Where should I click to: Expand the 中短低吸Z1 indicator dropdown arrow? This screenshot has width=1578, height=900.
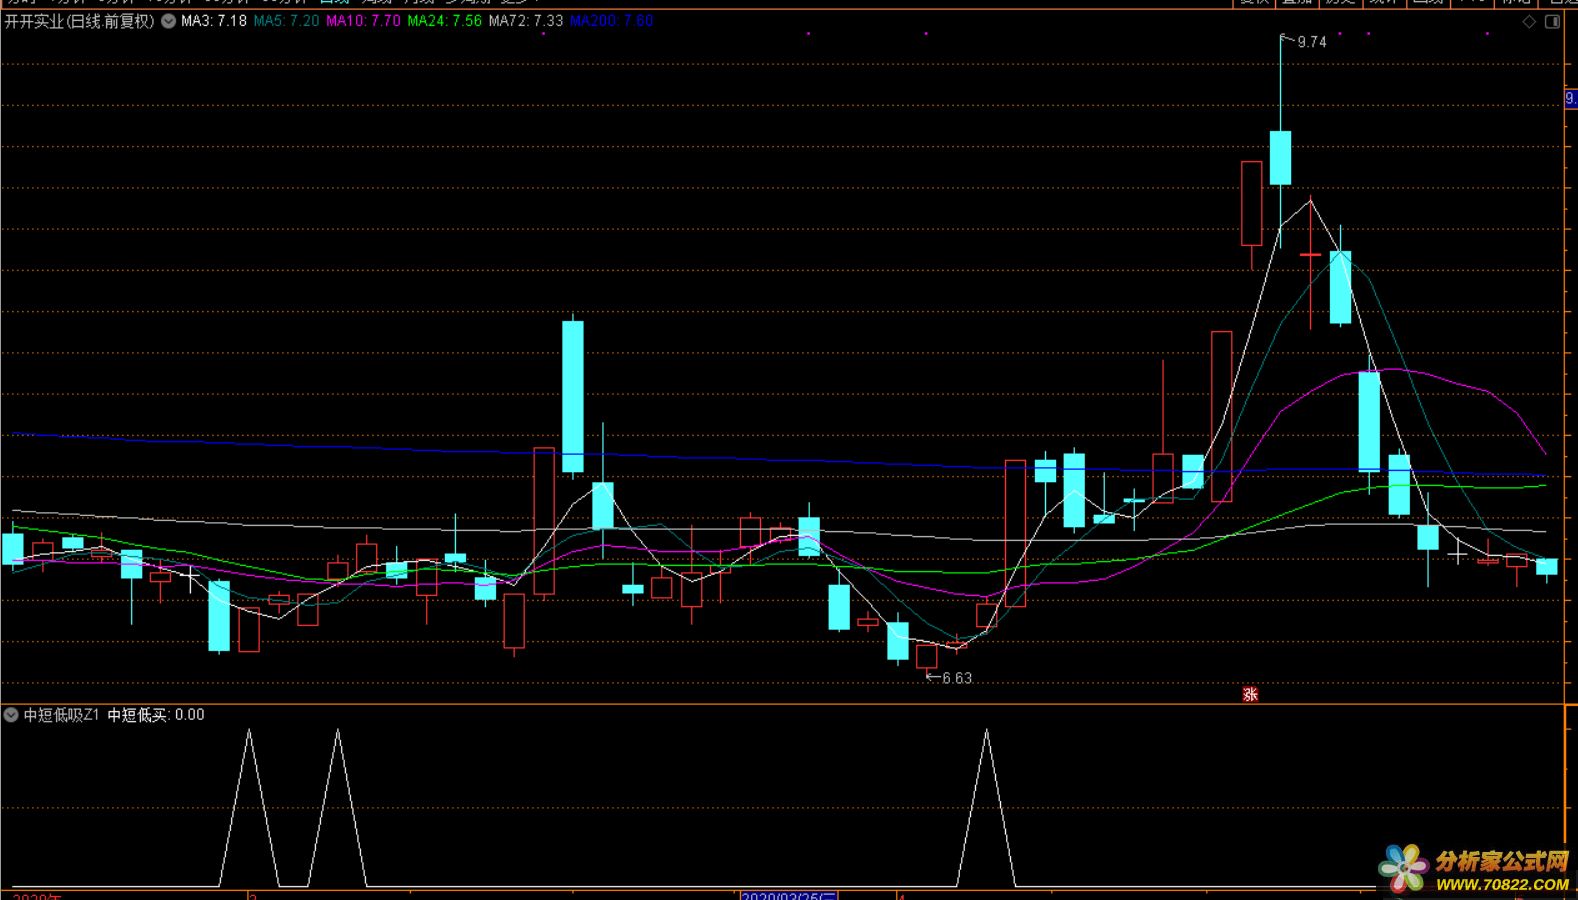point(11,715)
